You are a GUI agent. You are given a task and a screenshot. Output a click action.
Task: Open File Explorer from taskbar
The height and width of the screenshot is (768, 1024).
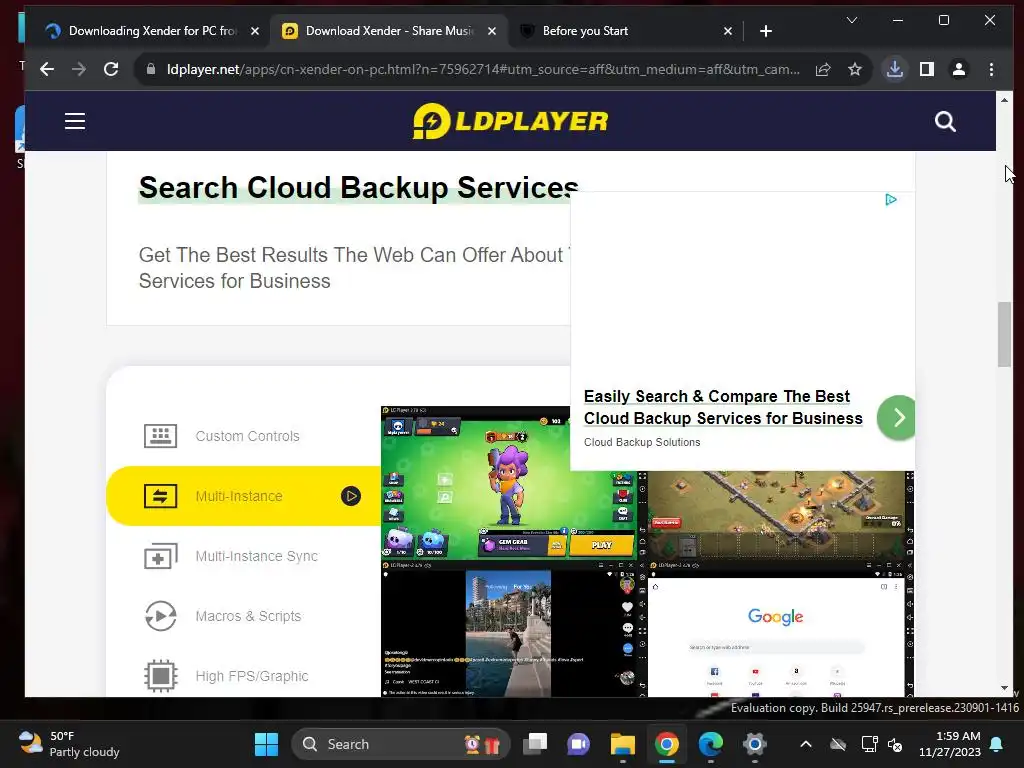coord(622,744)
